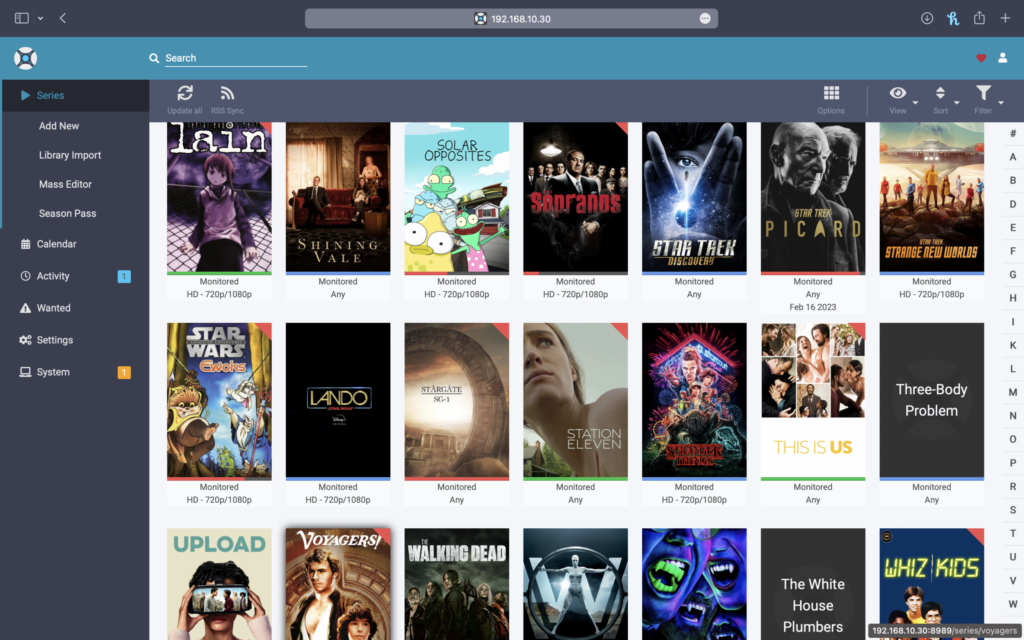Click the Activity count badge
Image resolution: width=1024 pixels, height=640 pixels.
(x=124, y=276)
